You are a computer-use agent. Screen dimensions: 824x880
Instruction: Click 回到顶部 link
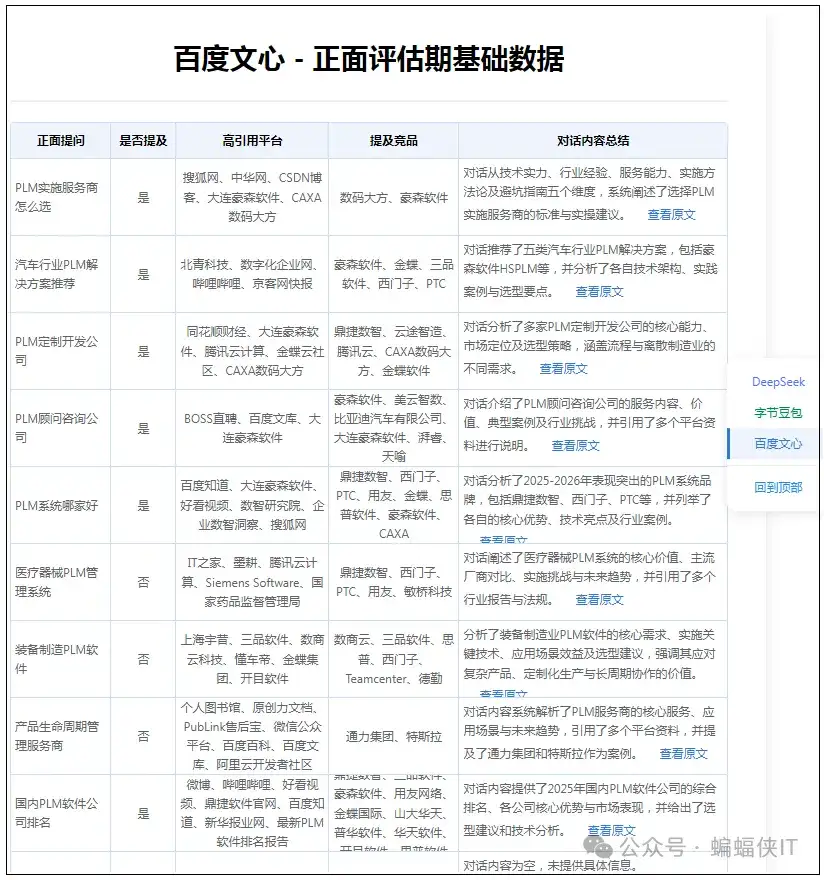click(778, 487)
